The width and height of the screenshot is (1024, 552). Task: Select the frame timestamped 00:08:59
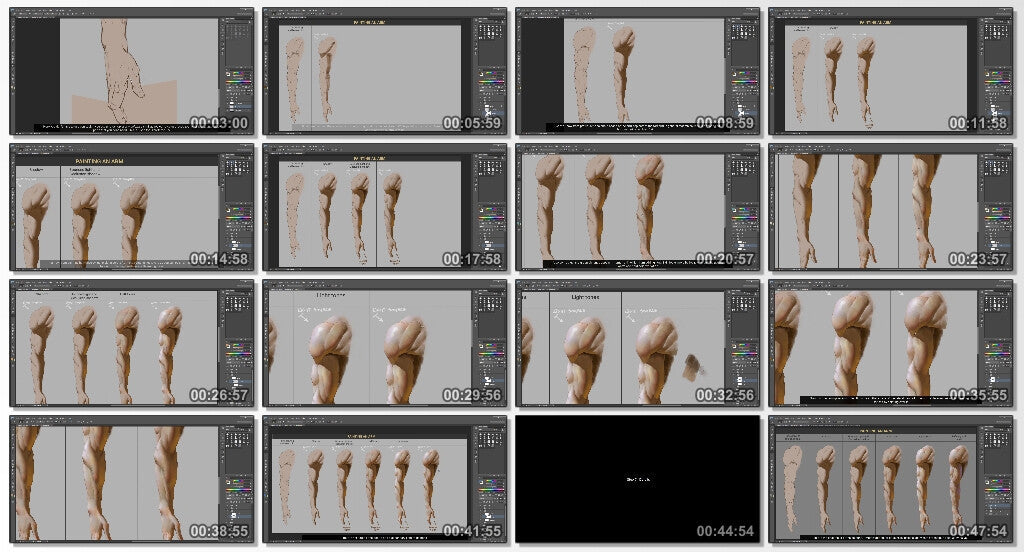[637, 71]
